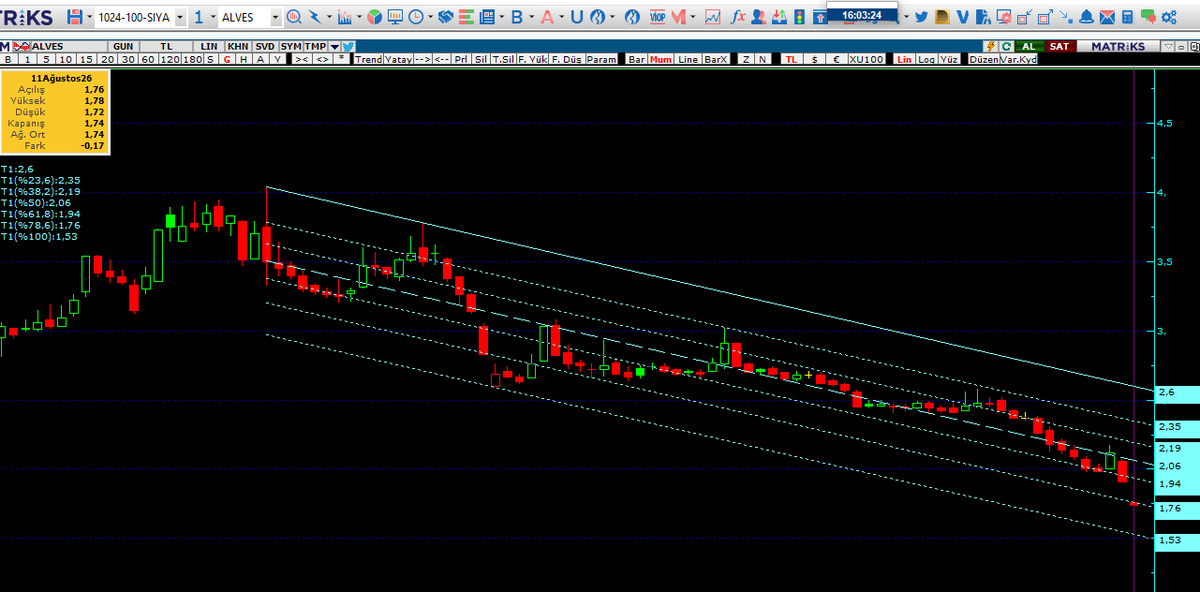The height and width of the screenshot is (592, 1200).
Task: Open the VIOP icon
Action: click(657, 17)
